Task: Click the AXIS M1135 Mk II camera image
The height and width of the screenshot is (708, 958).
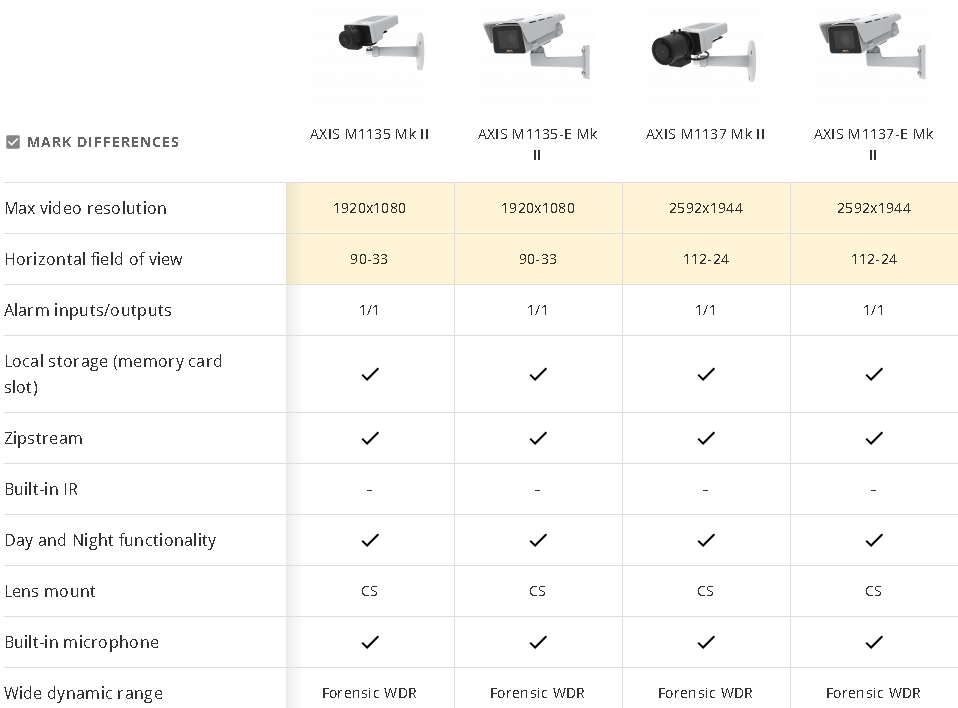Action: tap(369, 50)
